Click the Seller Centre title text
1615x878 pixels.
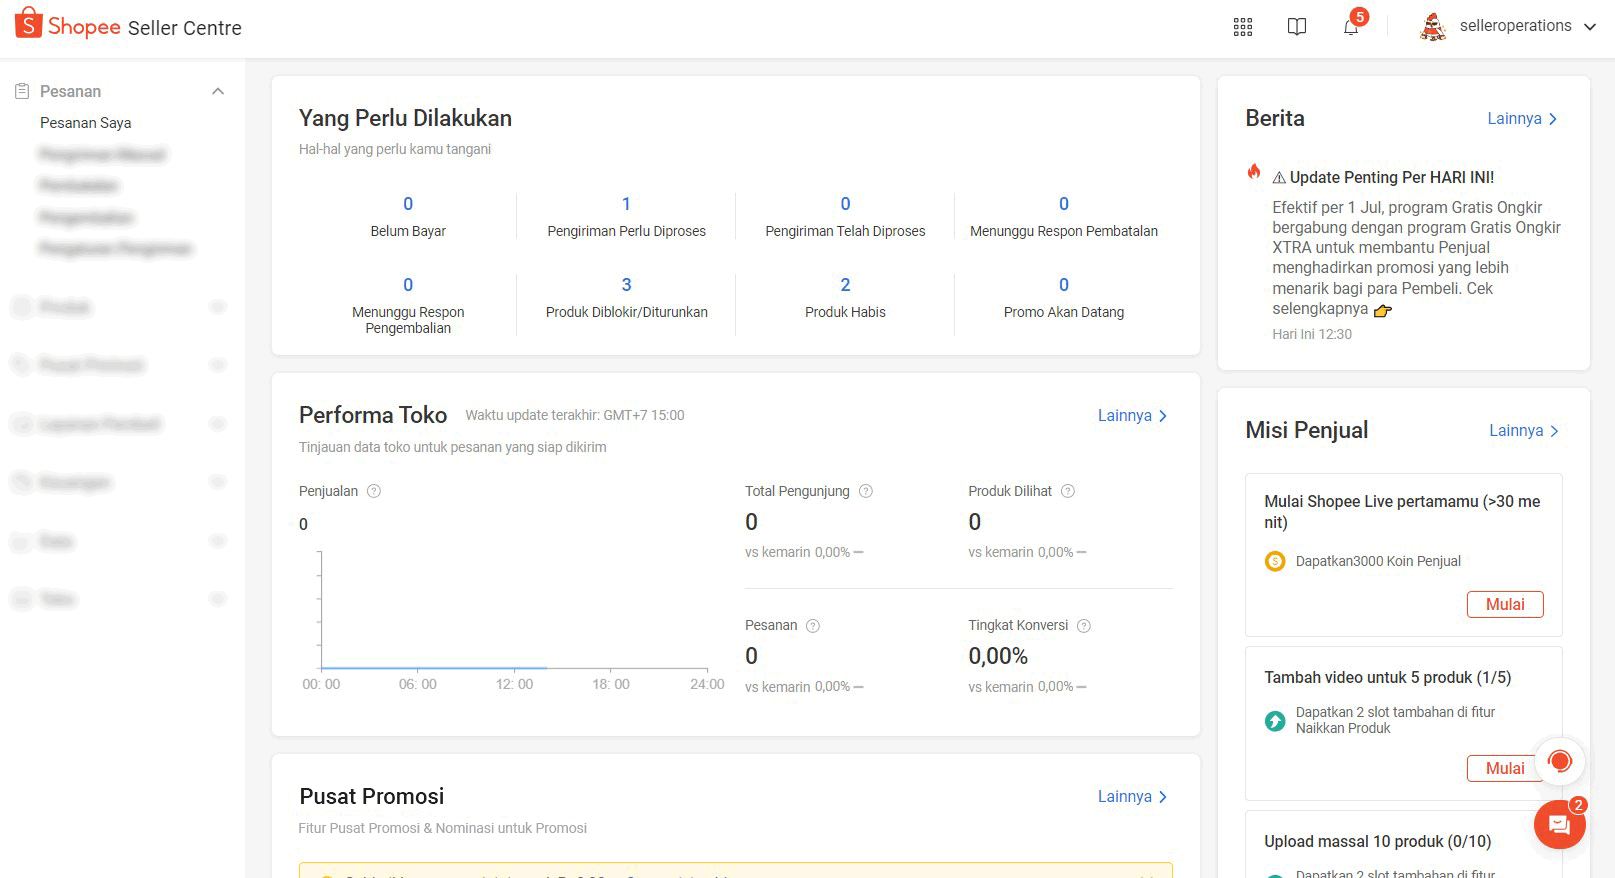click(x=185, y=28)
